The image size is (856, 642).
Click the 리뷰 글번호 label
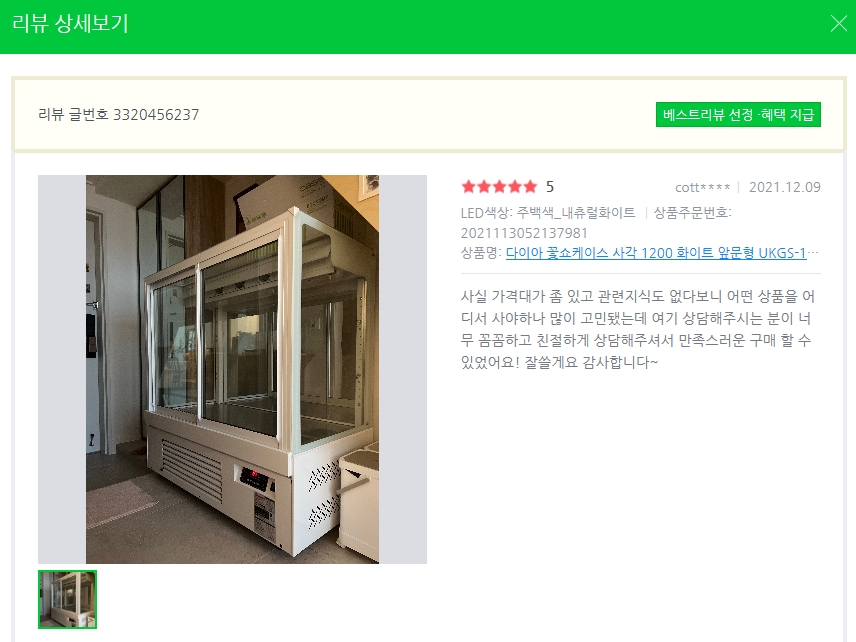click(73, 115)
